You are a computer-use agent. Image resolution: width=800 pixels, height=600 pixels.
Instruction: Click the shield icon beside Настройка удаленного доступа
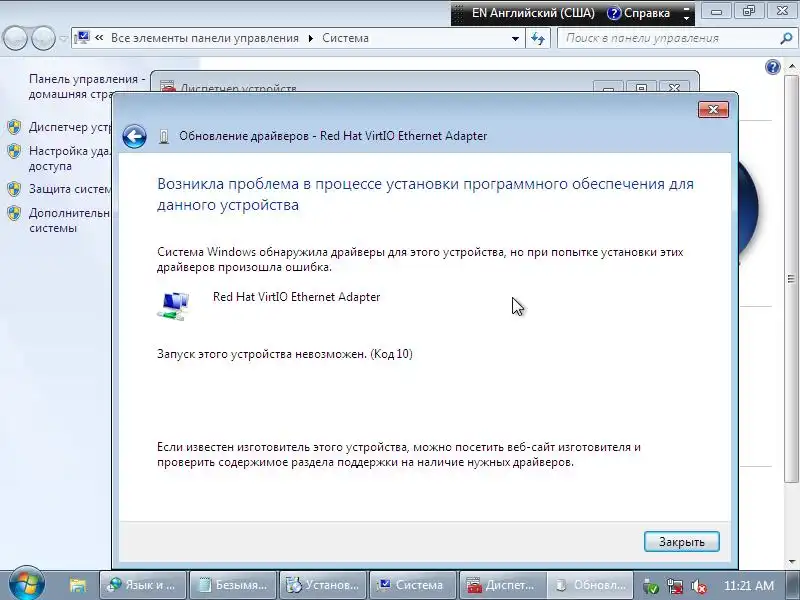click(x=14, y=151)
